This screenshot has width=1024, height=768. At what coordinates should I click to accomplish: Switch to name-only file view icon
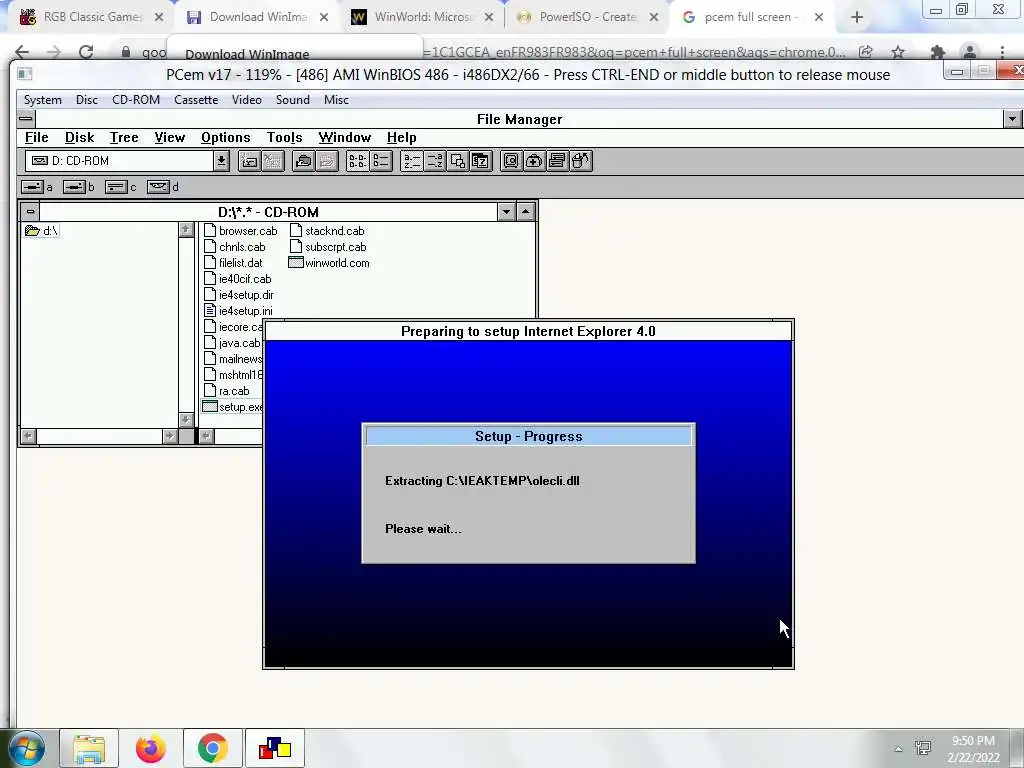coord(357,161)
